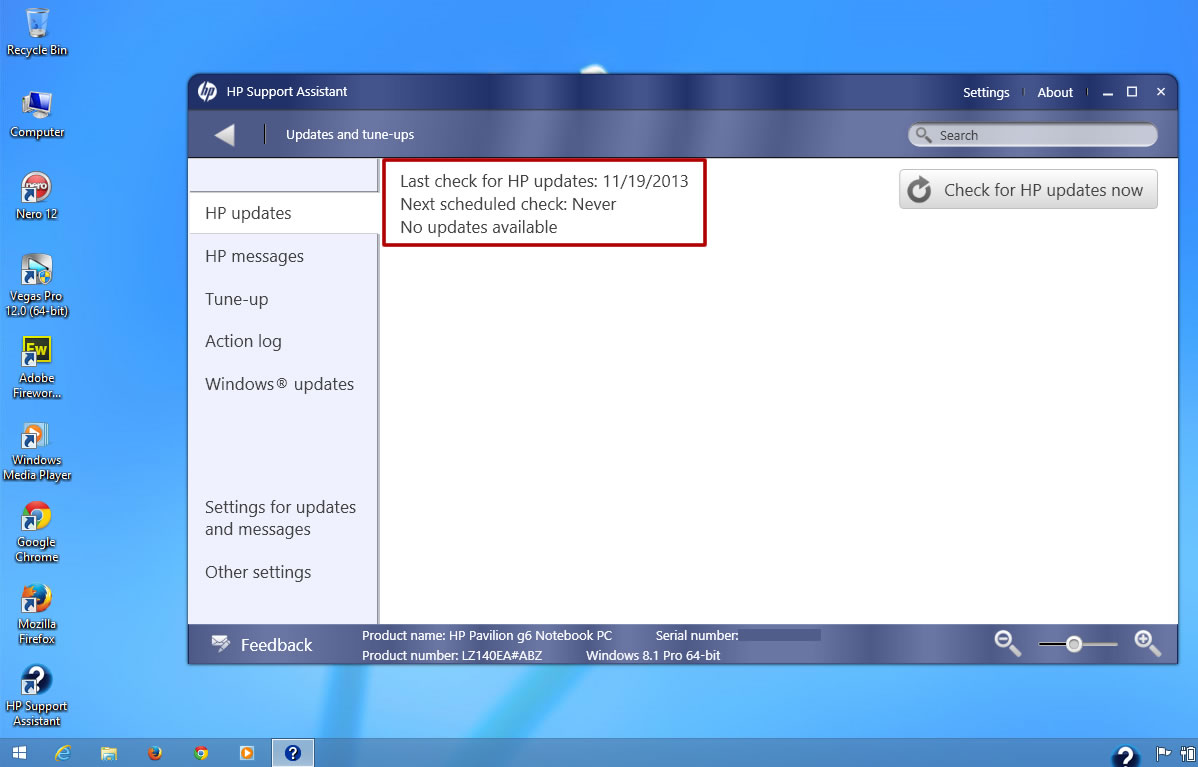Screen dimensions: 1198x767
Task: Minimize the HP Support Assistant window
Action: tap(1108, 92)
